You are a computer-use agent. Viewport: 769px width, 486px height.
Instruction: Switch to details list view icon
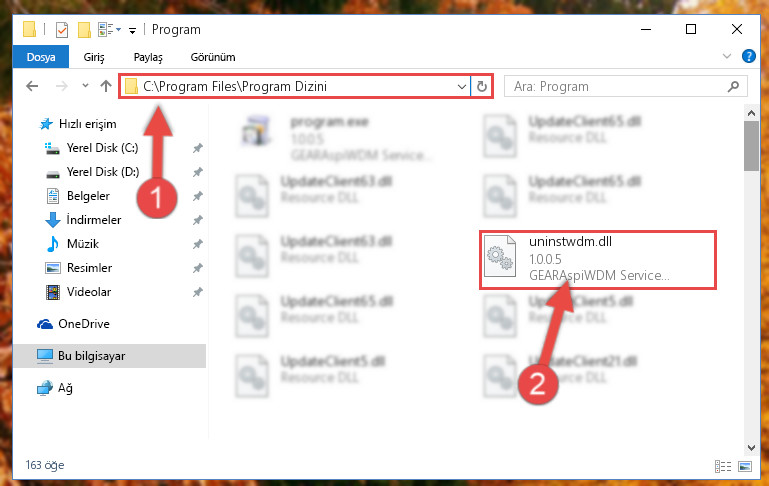click(723, 466)
